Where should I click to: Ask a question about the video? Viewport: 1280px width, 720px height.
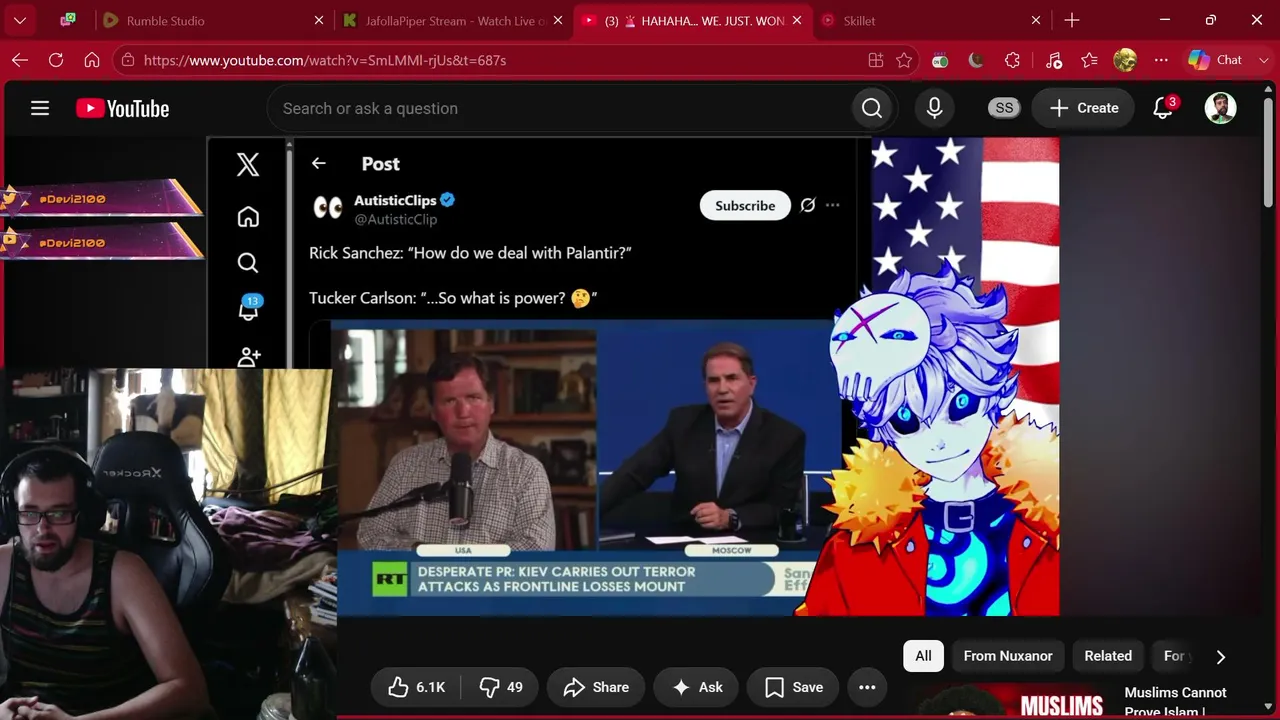697,687
